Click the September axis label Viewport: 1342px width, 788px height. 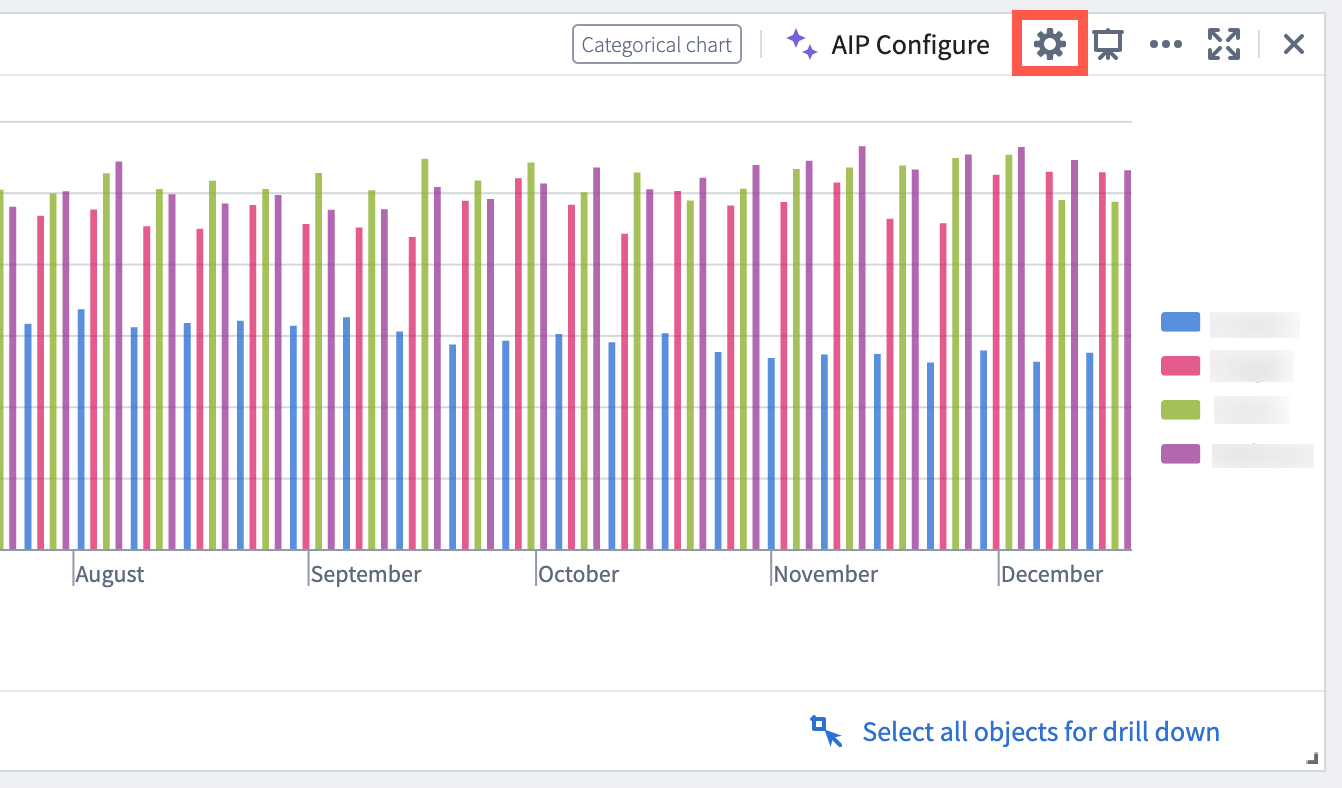[x=366, y=575]
